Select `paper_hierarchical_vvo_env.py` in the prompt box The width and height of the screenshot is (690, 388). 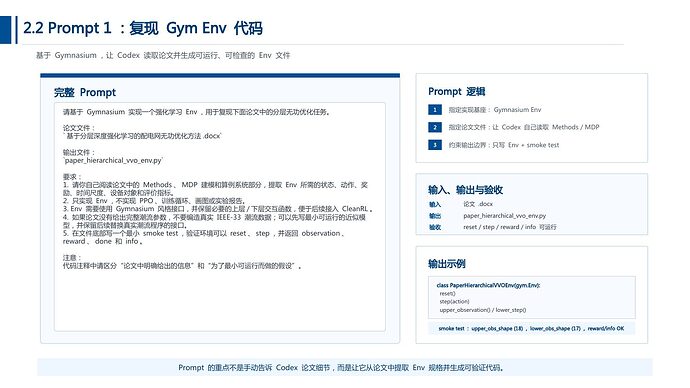[x=113, y=161]
